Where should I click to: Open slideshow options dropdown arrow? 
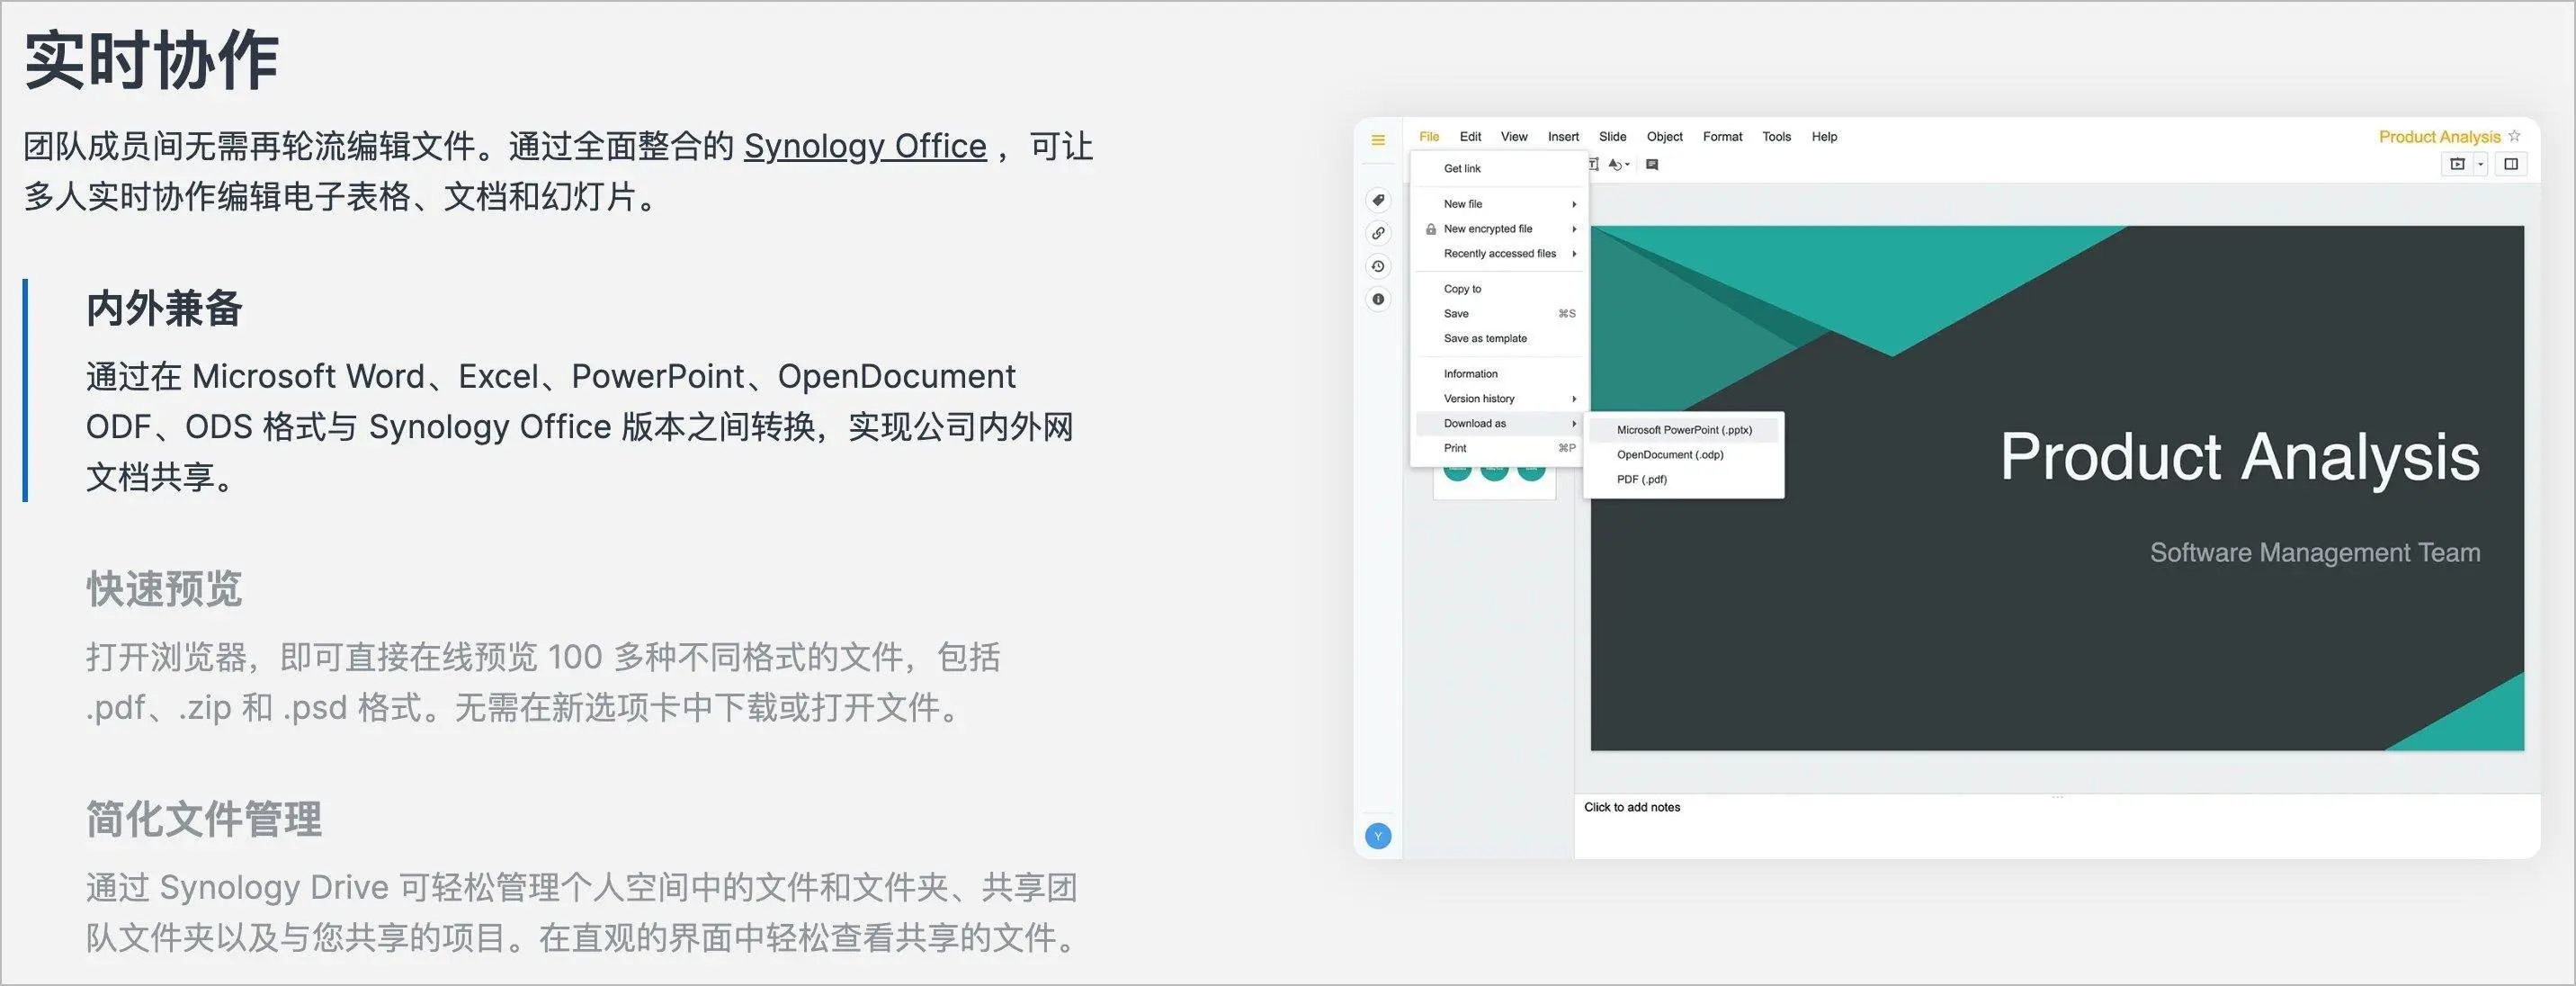pos(2480,164)
